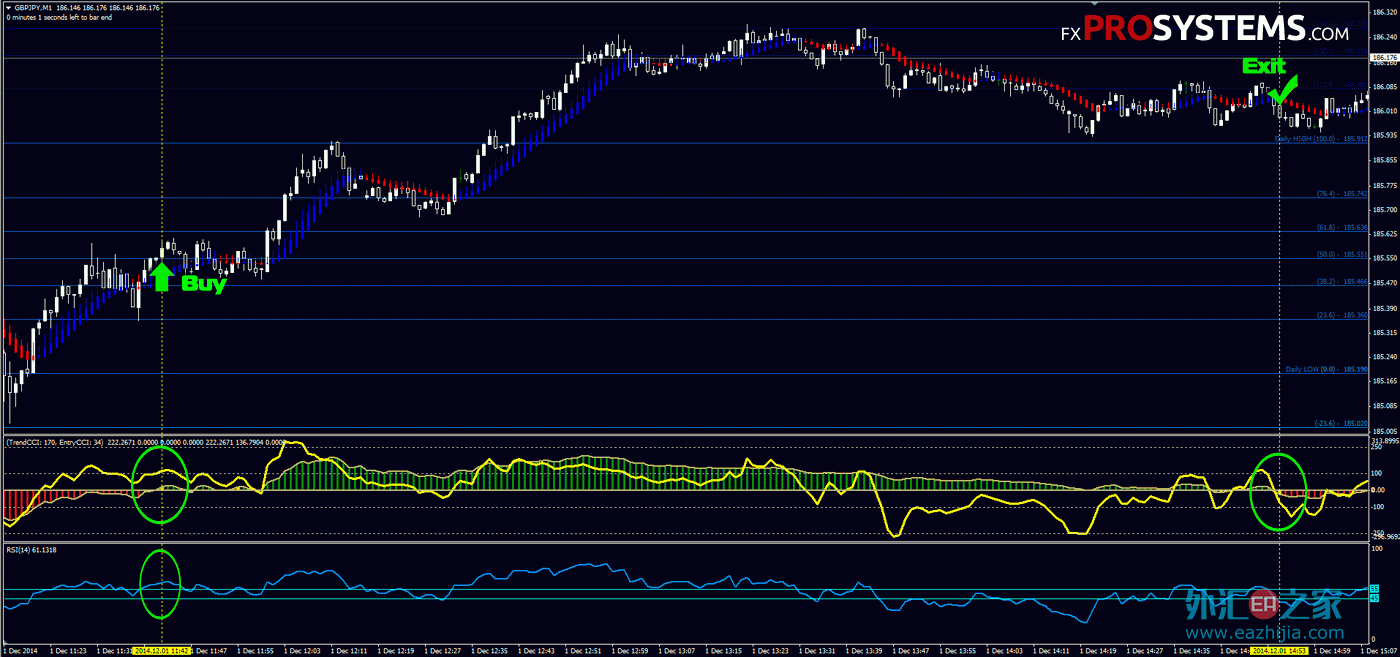1400x657 pixels.
Task: Click the Fibonacci (-23.6) - 185.020 label
Action: point(1340,424)
